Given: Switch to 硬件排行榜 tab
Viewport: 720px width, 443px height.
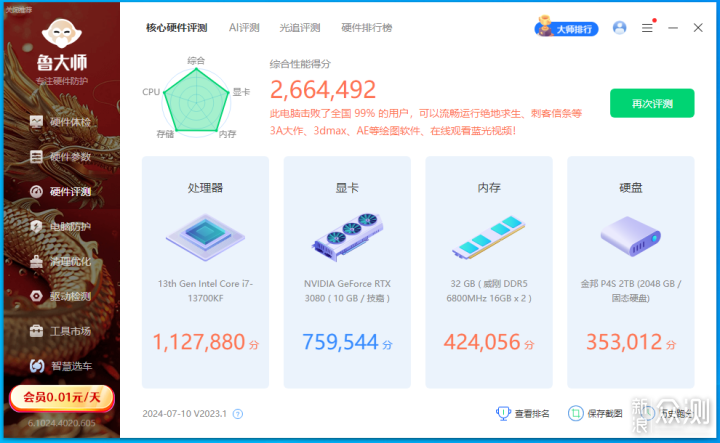Looking at the screenshot, I should click(366, 28).
